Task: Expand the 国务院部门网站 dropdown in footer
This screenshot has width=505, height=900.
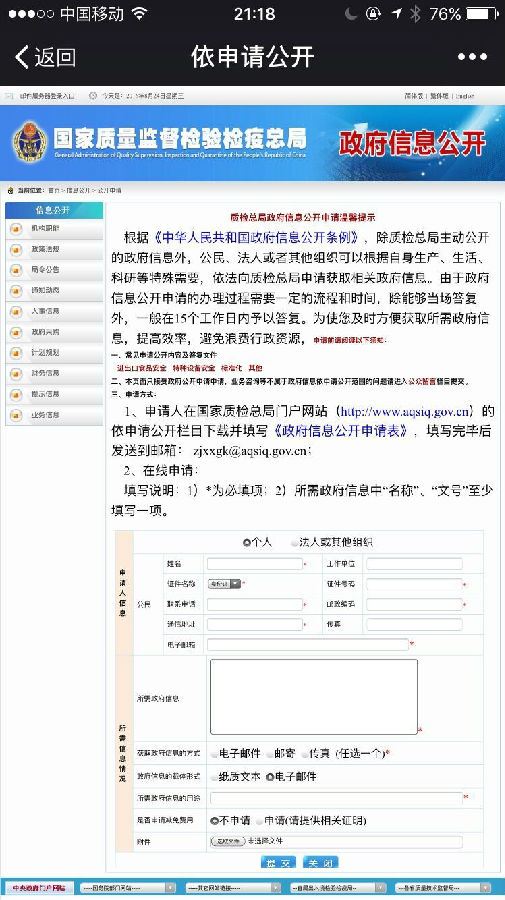Action: (128, 888)
